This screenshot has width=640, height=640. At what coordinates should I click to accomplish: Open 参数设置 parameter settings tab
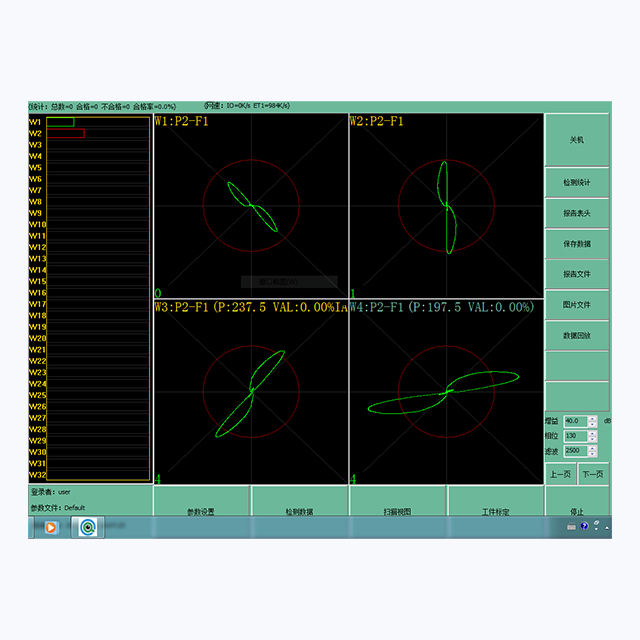(x=201, y=502)
